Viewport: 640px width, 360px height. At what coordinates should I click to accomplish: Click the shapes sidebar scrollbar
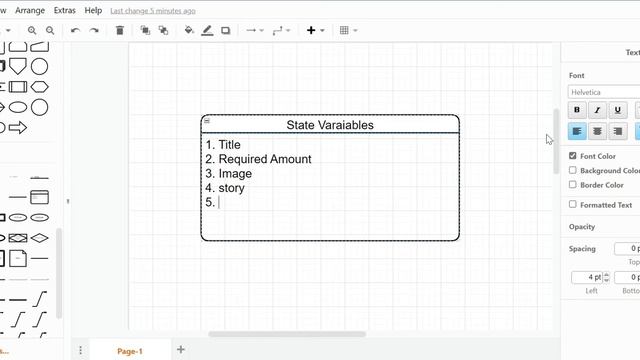[x=59, y=273]
